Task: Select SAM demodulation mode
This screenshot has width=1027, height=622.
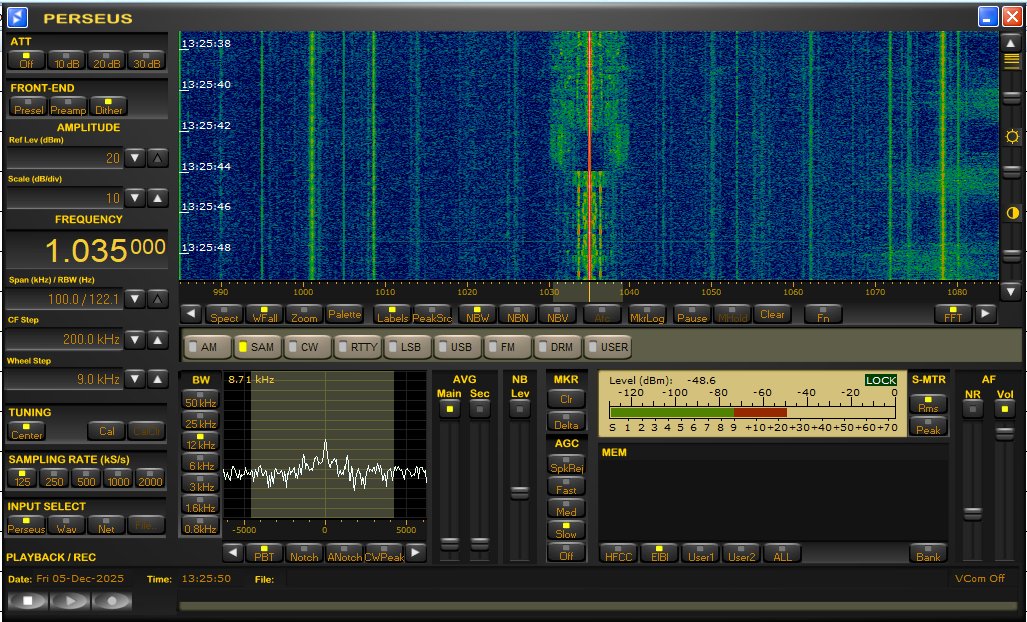Action: 257,346
